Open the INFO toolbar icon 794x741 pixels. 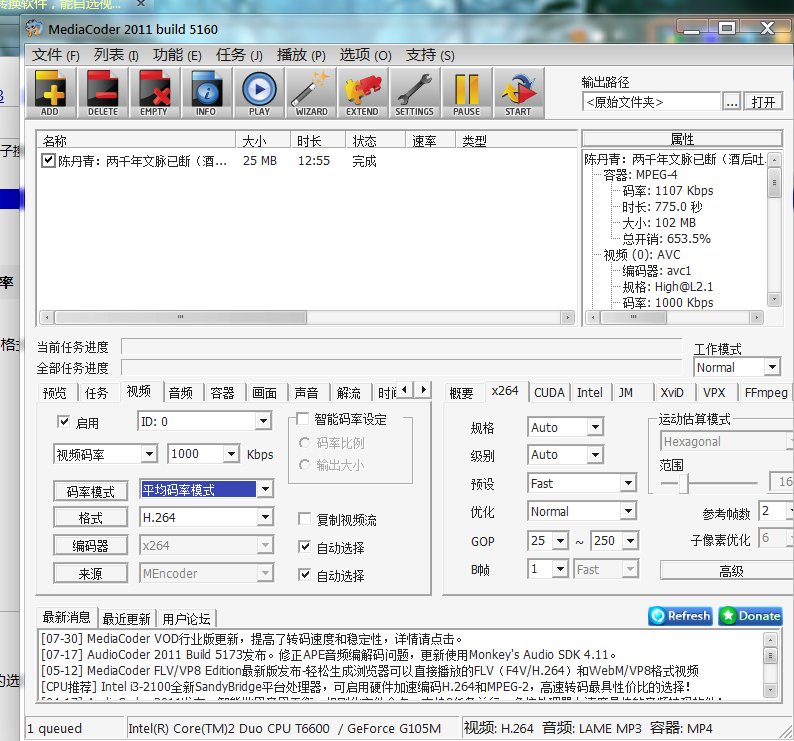(206, 93)
